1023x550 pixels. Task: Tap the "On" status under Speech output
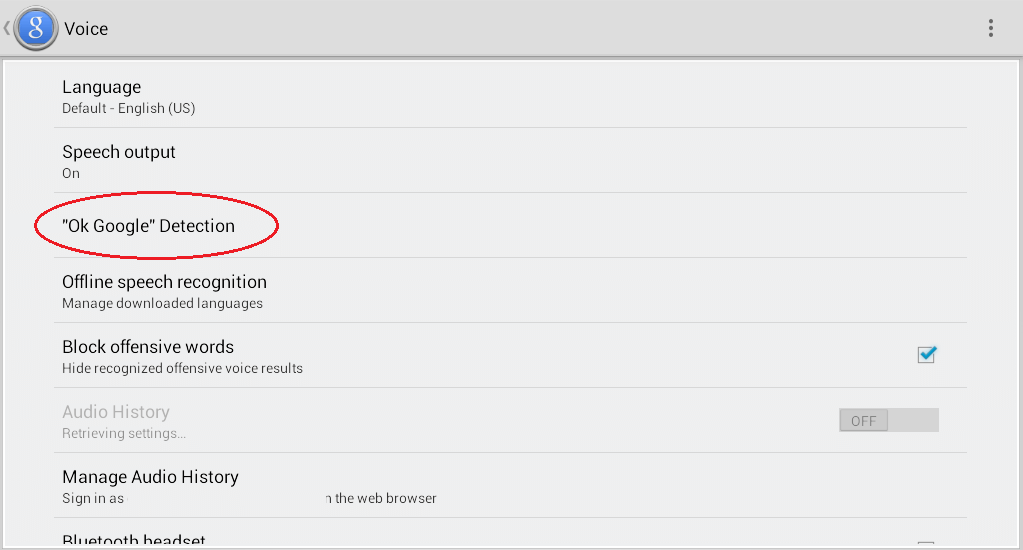pos(71,173)
